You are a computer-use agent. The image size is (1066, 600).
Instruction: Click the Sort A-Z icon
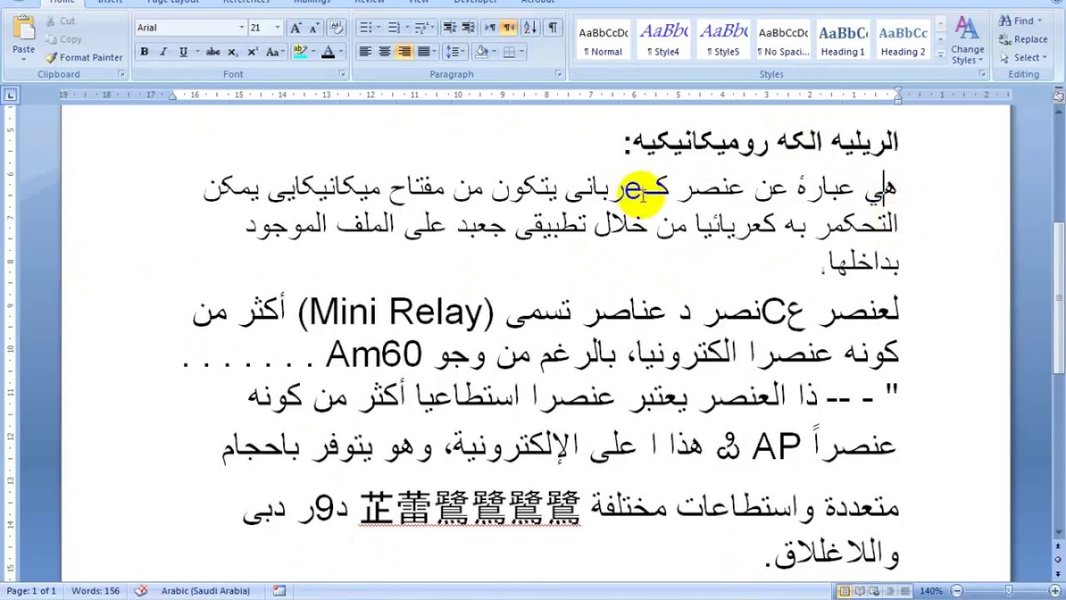click(x=531, y=28)
